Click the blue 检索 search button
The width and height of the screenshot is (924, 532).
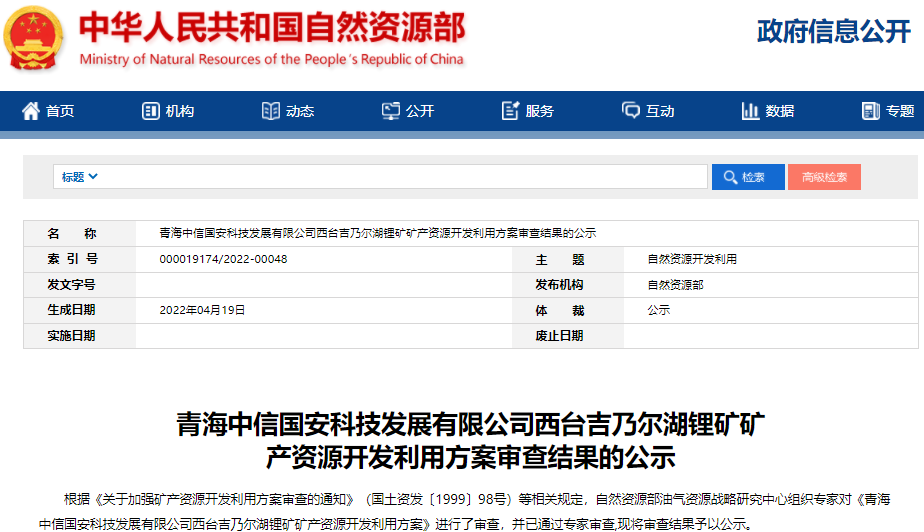(748, 177)
